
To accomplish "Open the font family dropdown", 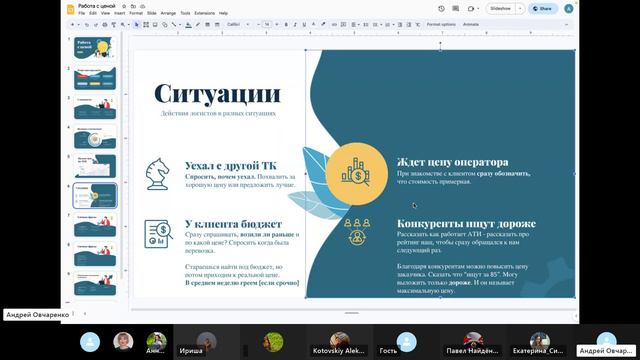I will (x=238, y=24).
